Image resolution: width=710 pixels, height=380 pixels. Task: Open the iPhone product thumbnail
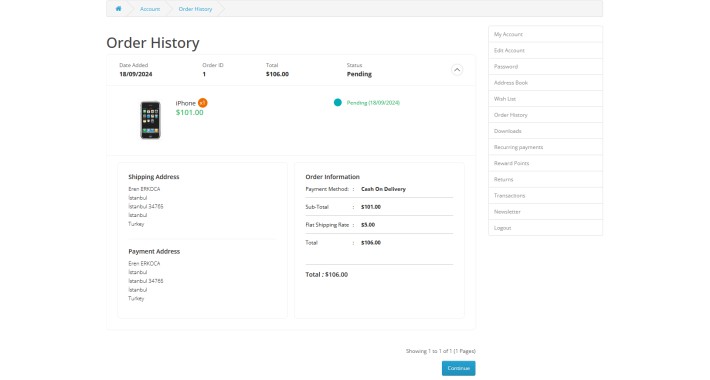tap(150, 120)
